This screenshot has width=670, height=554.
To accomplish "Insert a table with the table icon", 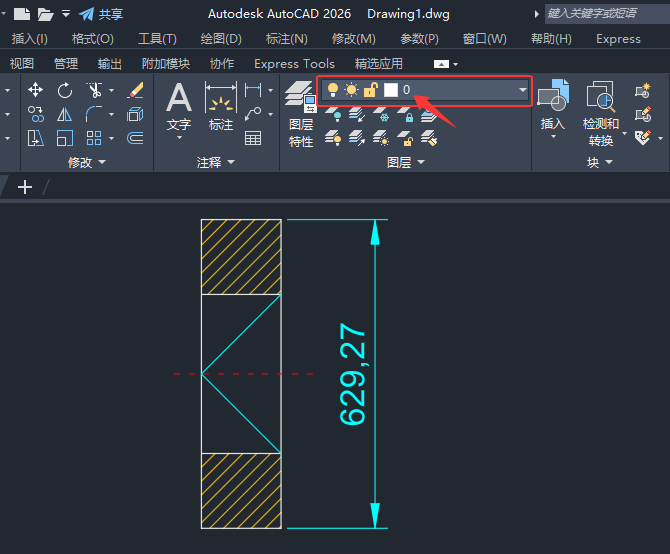I will (253, 138).
